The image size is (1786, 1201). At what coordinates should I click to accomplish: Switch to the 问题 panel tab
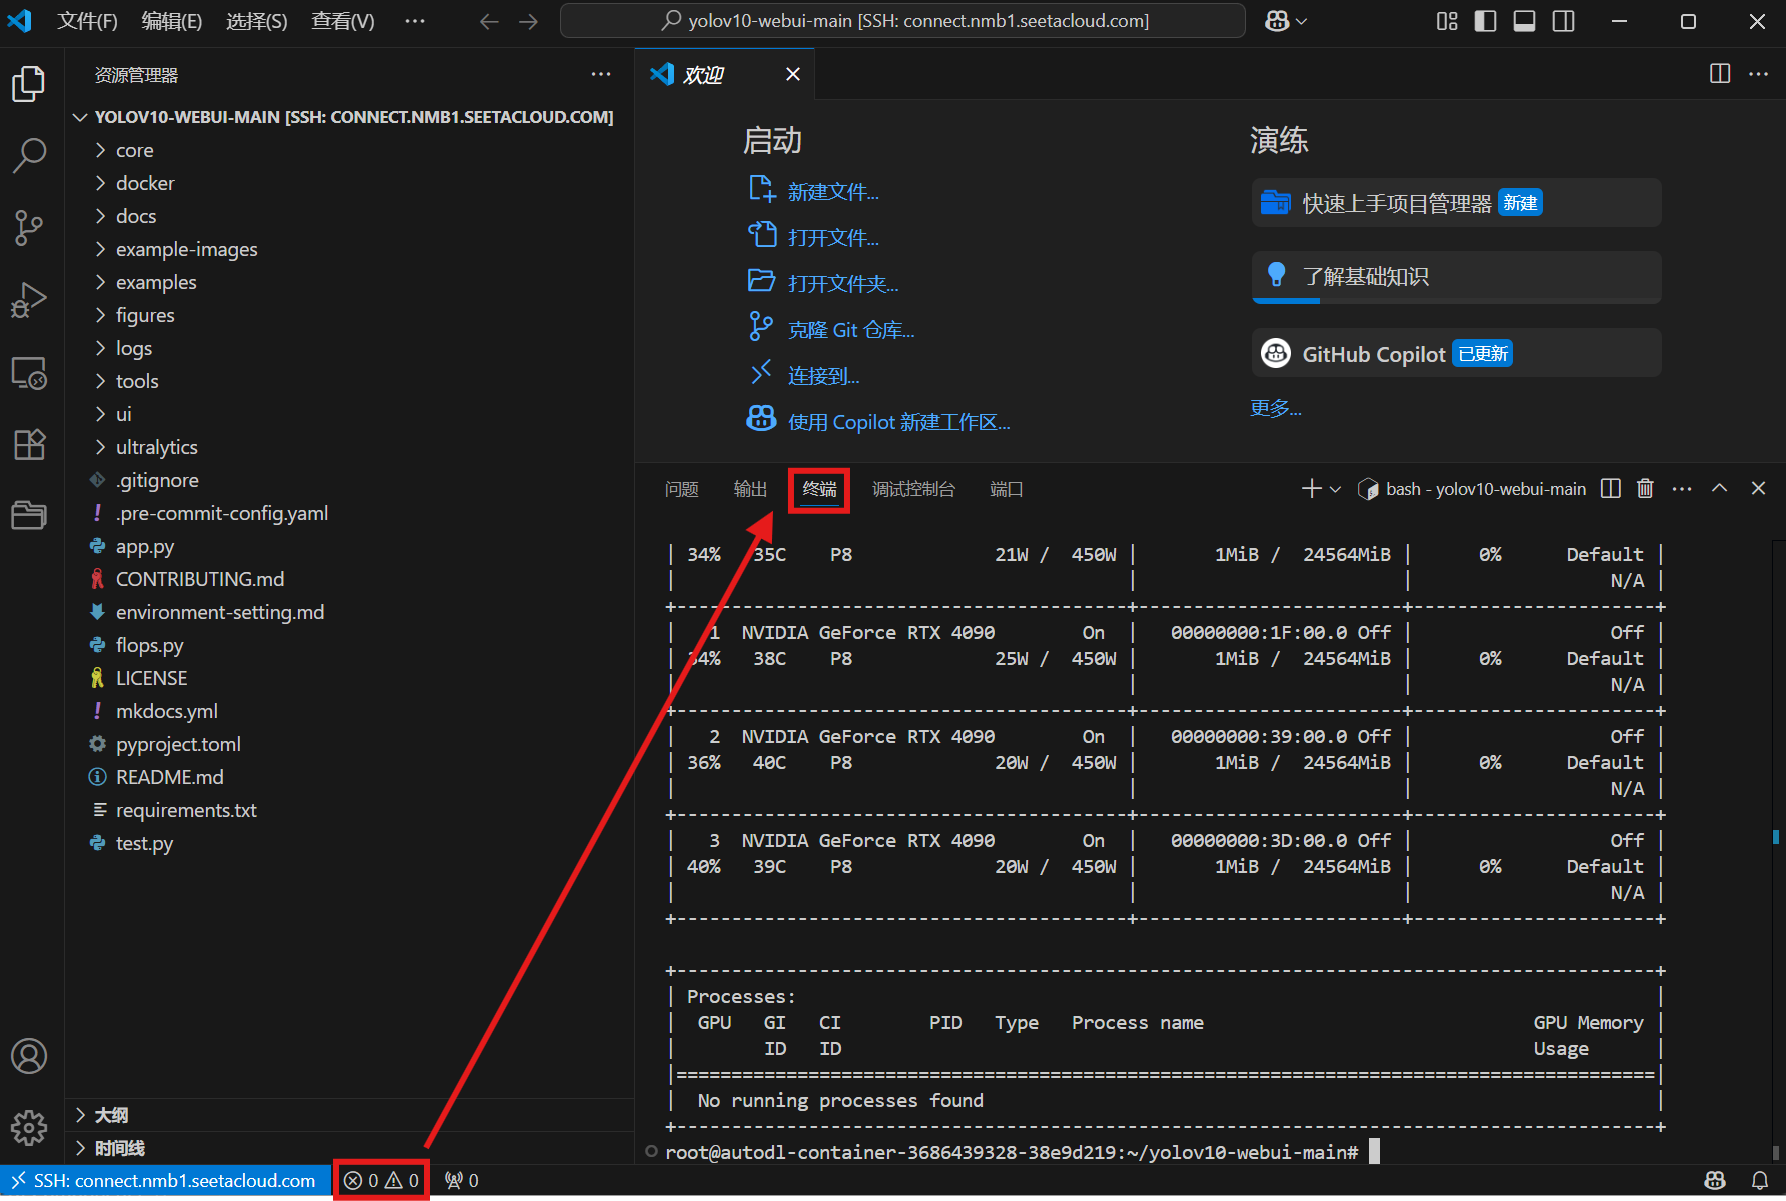click(682, 489)
